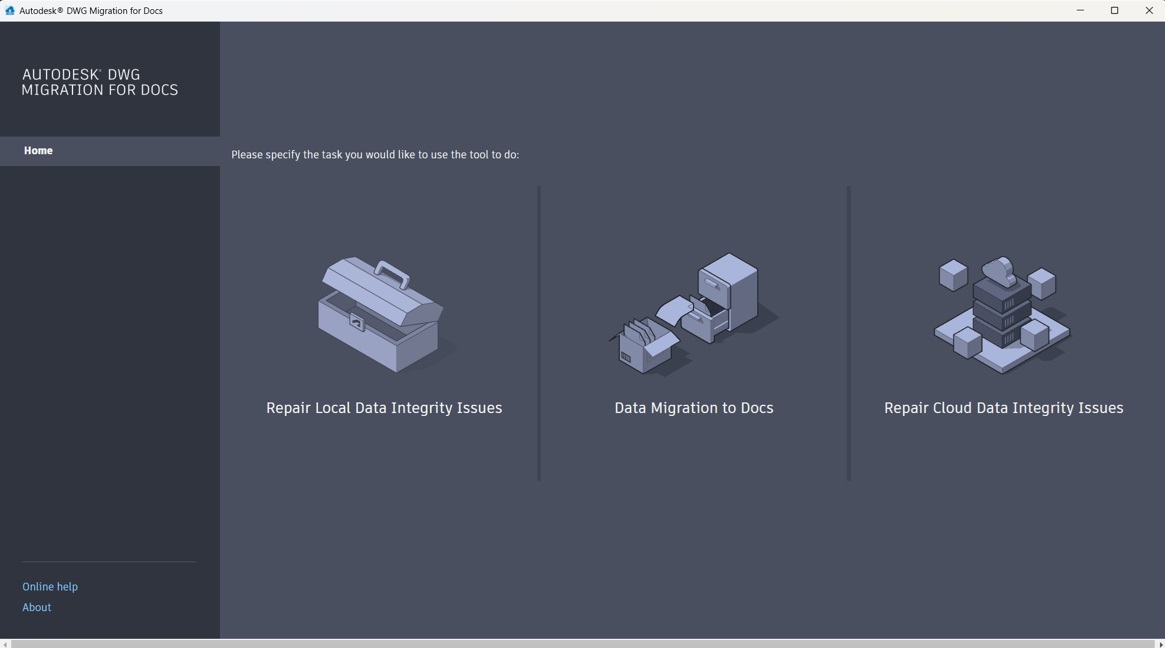
Task: Open the About page
Action: (36, 607)
